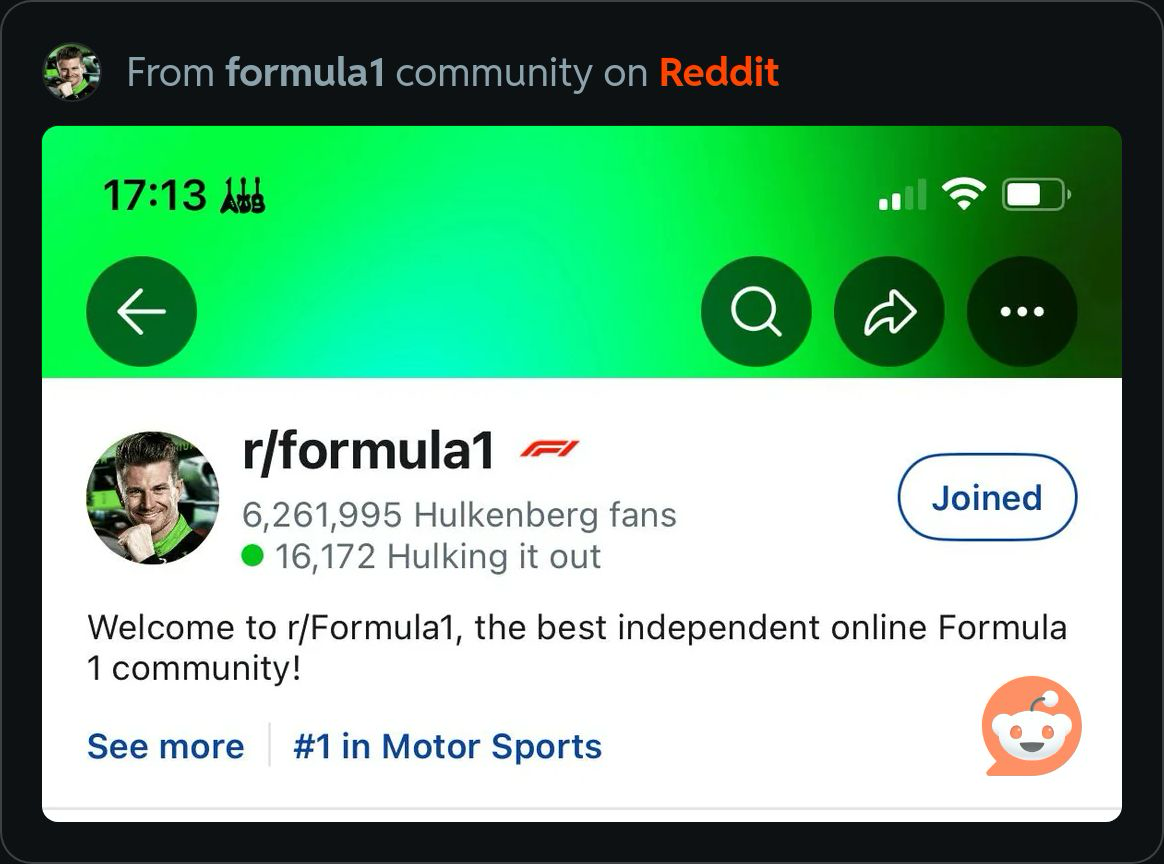Image resolution: width=1164 pixels, height=864 pixels.
Task: Open the r/formula1 community avatar
Action: 153,498
